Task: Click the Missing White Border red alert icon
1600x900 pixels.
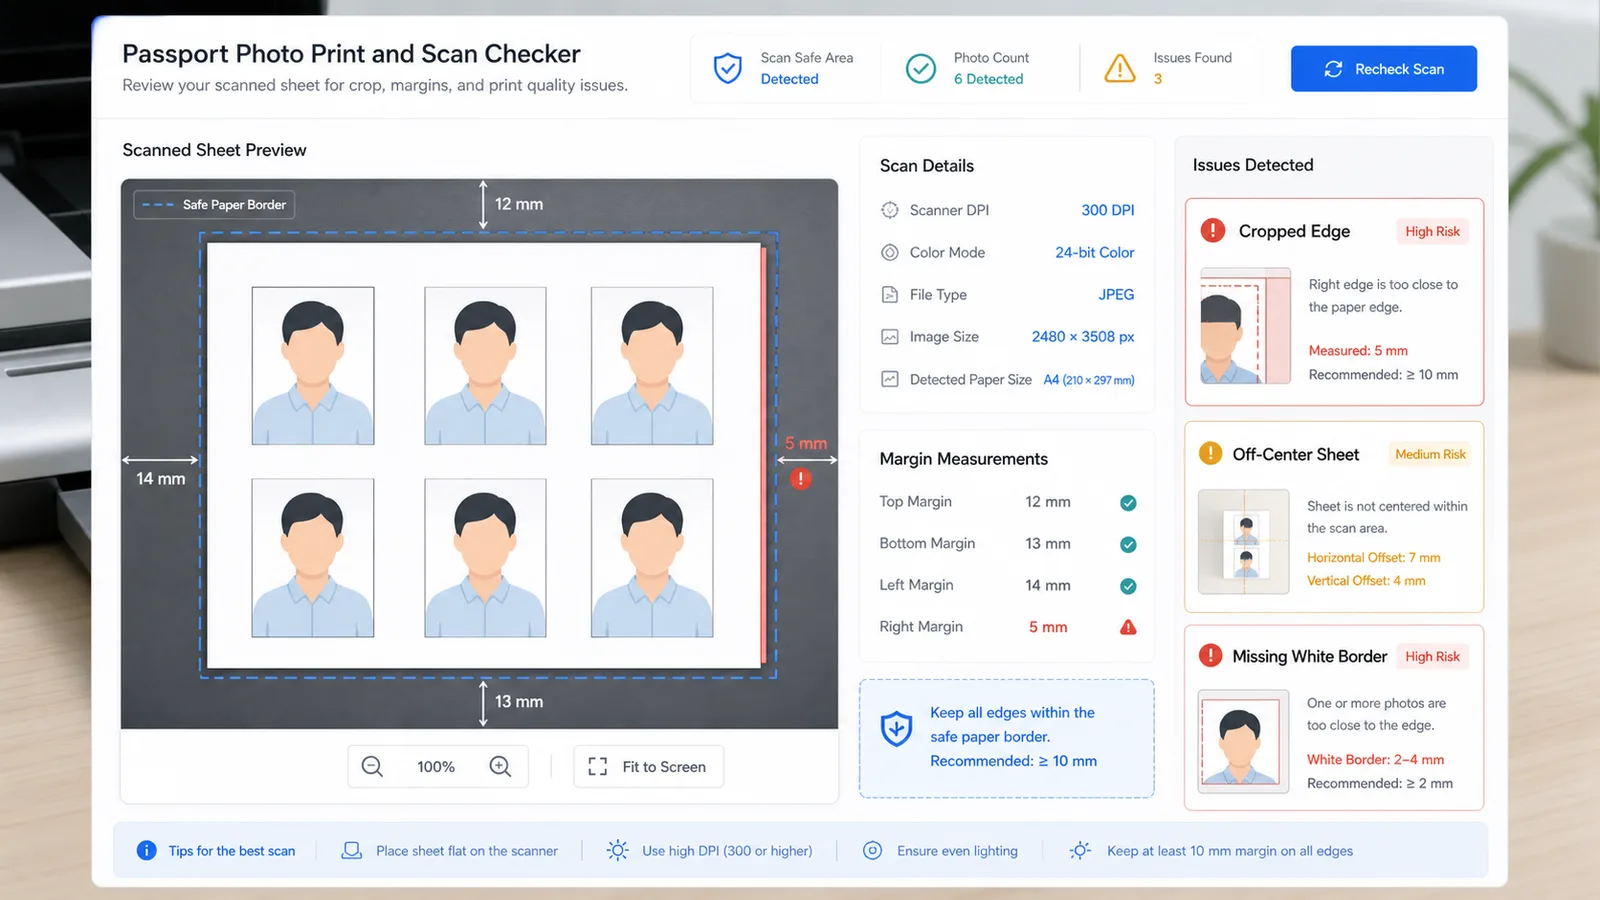Action: coord(1210,656)
